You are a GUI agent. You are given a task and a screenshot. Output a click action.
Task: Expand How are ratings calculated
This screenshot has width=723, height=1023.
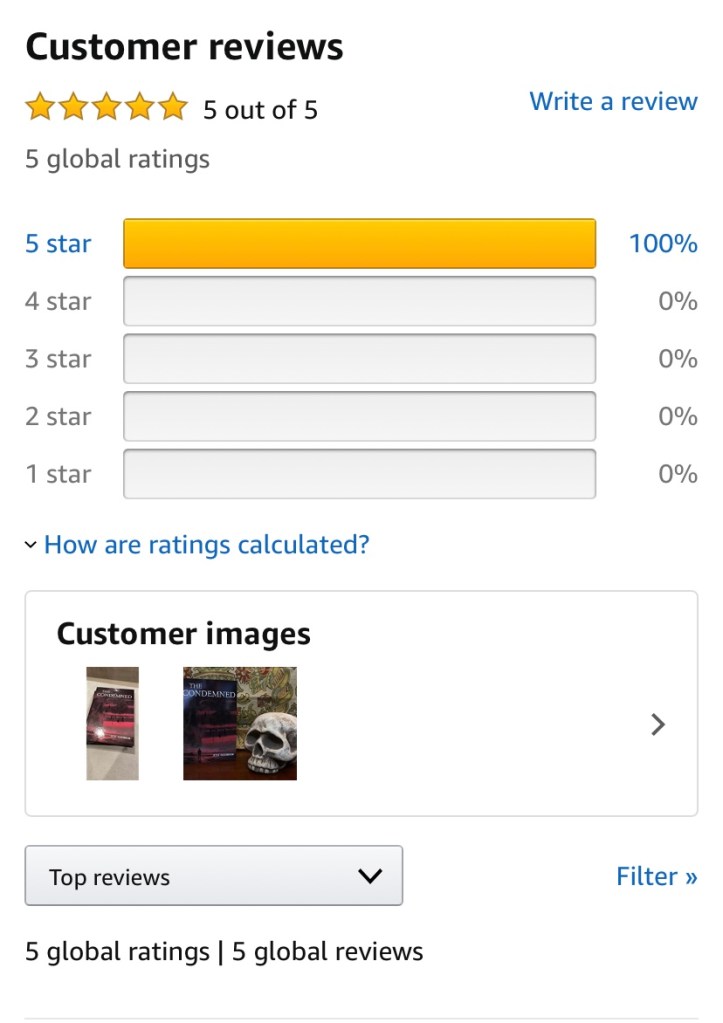[206, 545]
